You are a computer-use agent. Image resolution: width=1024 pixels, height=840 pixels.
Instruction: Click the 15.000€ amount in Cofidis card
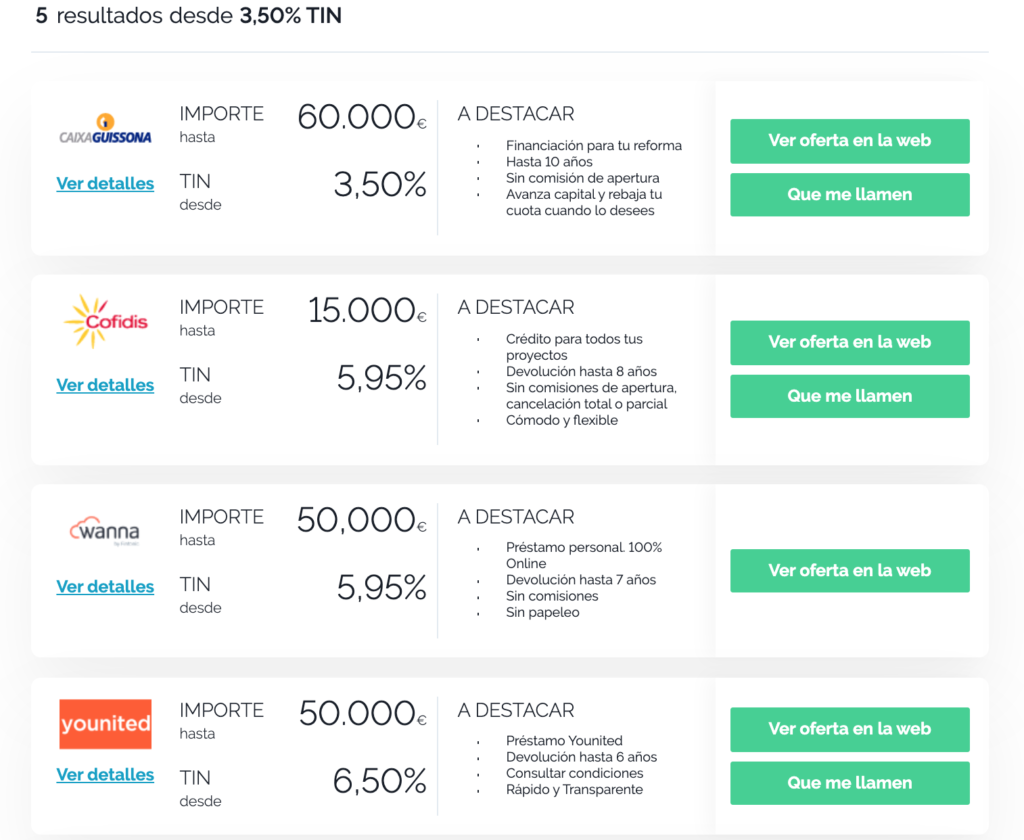tap(367, 310)
